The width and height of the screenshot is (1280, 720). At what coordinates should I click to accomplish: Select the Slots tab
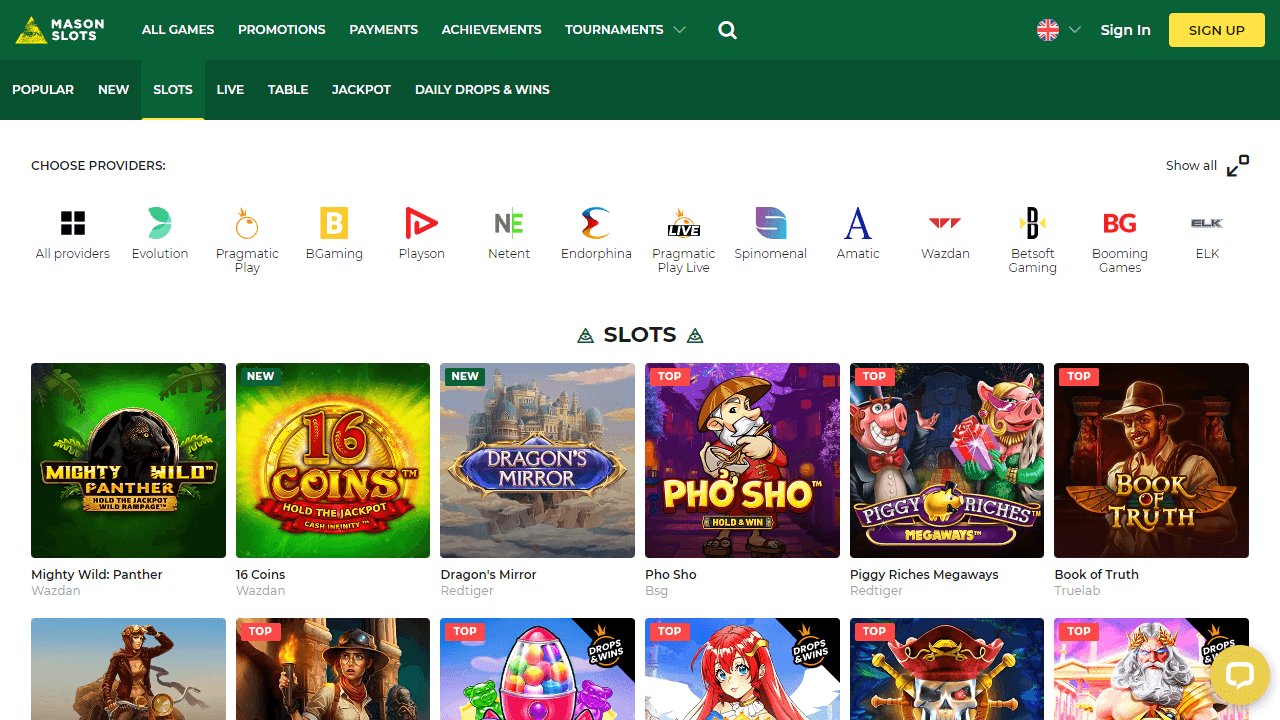173,90
